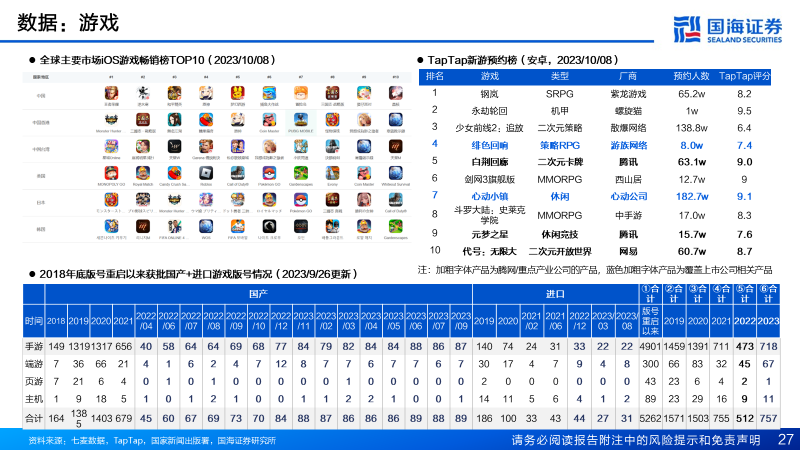
Task: Click the 数据：游戏 slide title
Action: (68, 23)
